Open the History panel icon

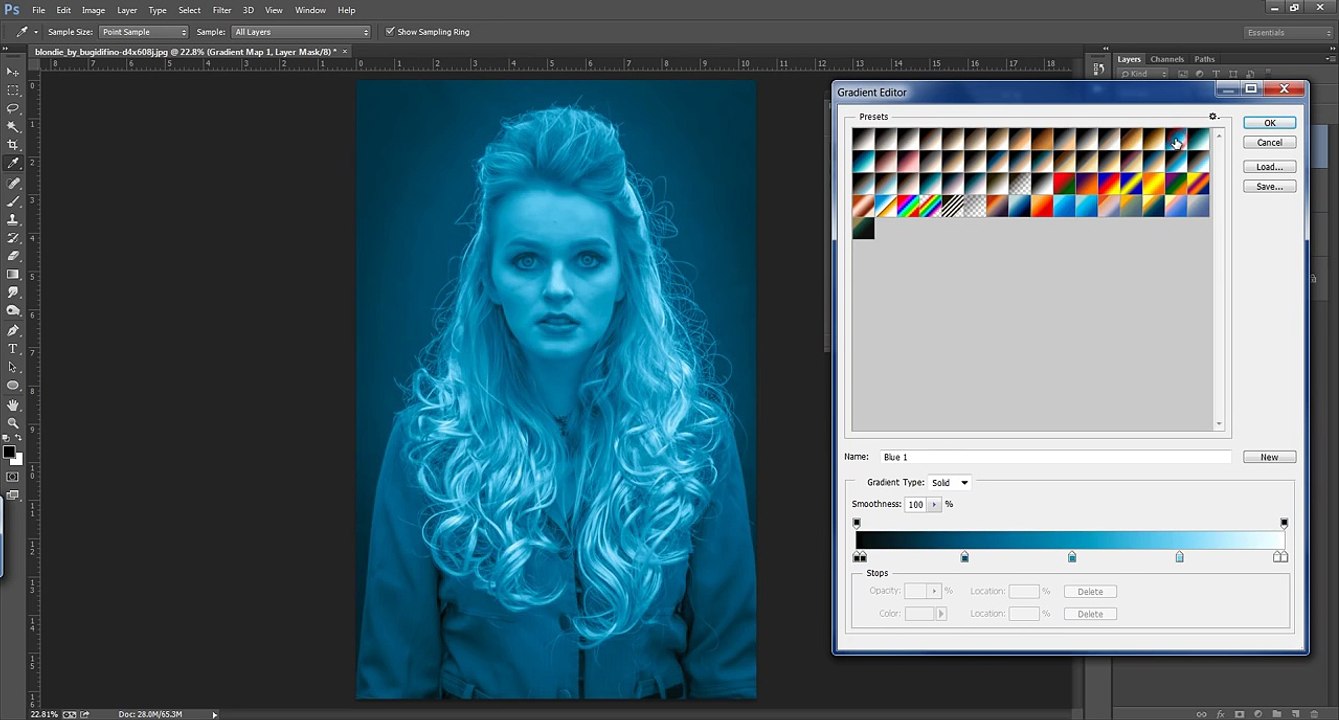pos(1099,69)
